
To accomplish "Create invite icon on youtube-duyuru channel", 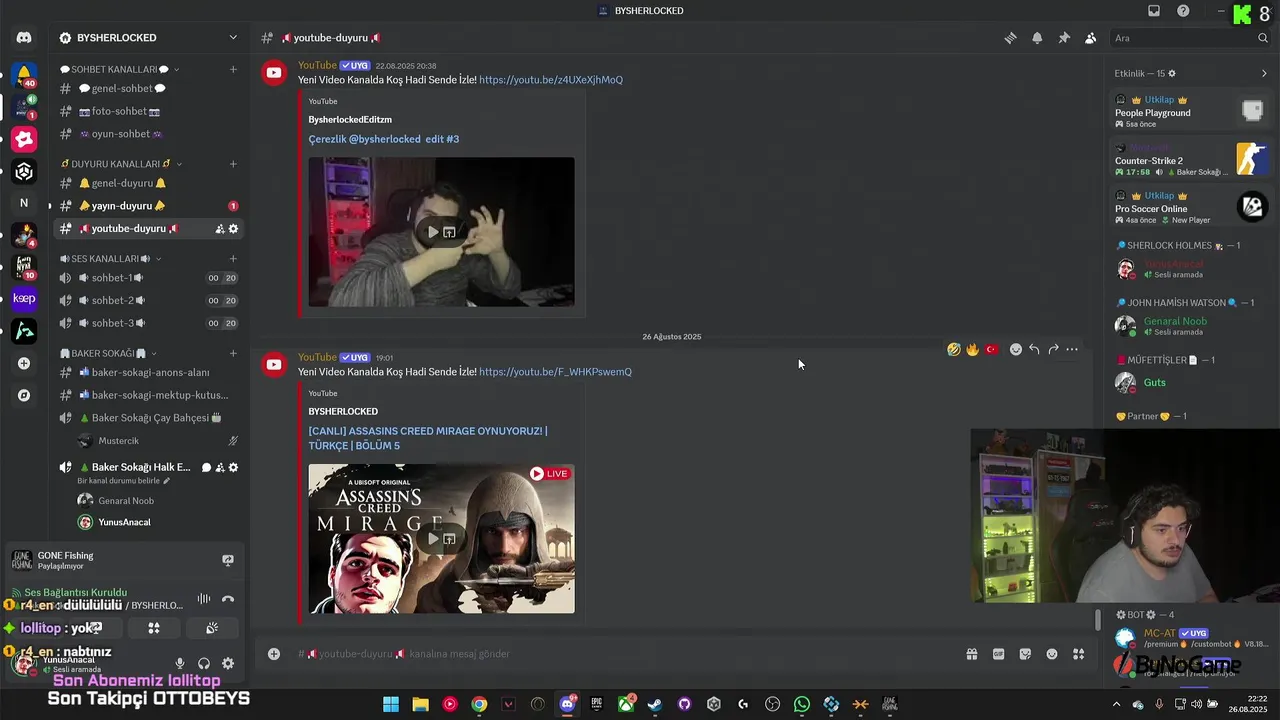I will click(219, 229).
